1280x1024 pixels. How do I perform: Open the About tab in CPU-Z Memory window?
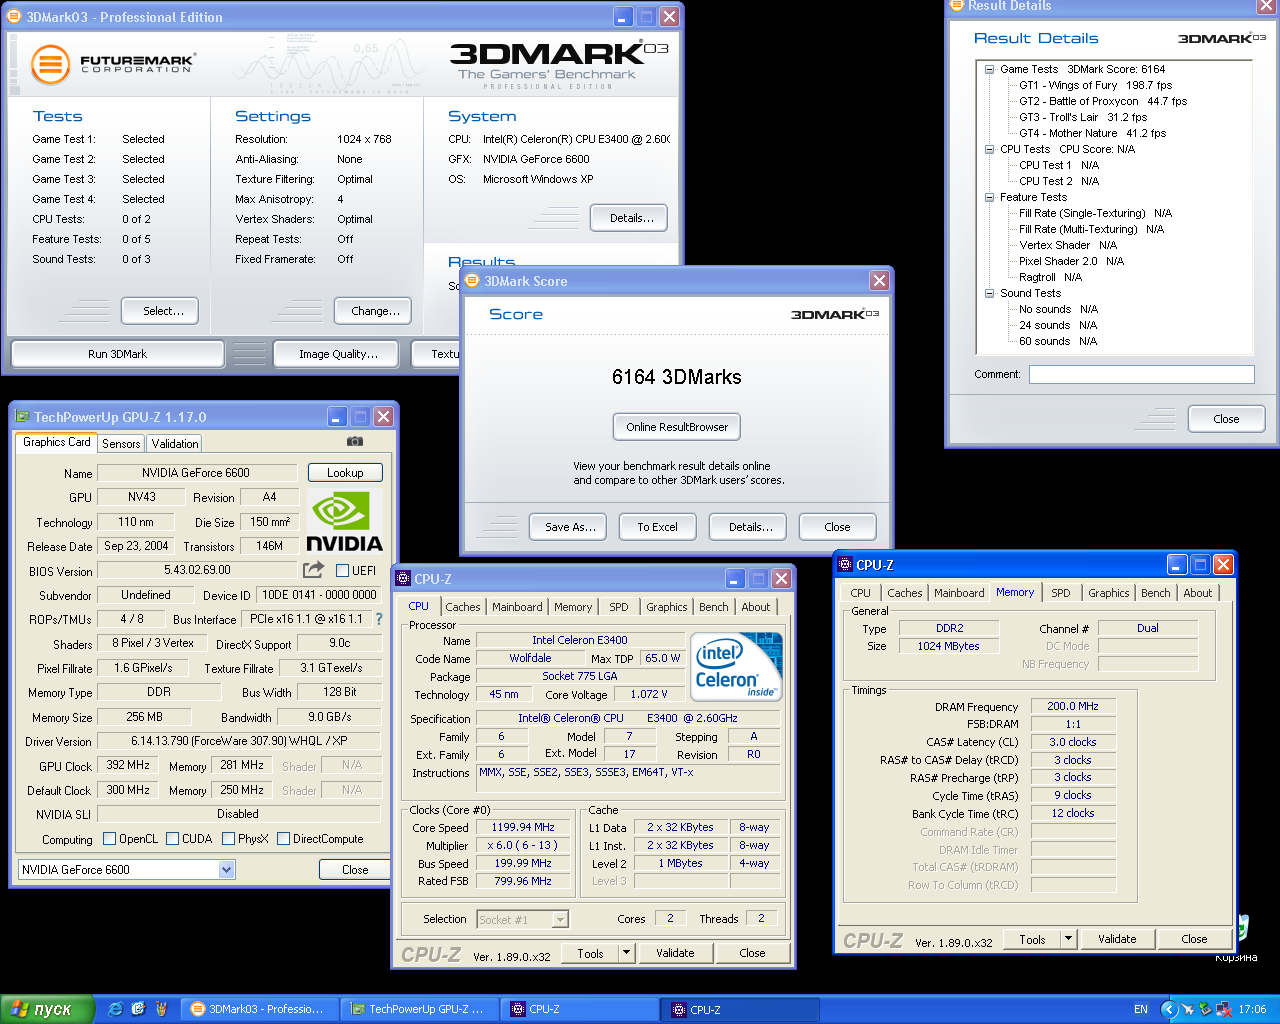click(x=1197, y=593)
